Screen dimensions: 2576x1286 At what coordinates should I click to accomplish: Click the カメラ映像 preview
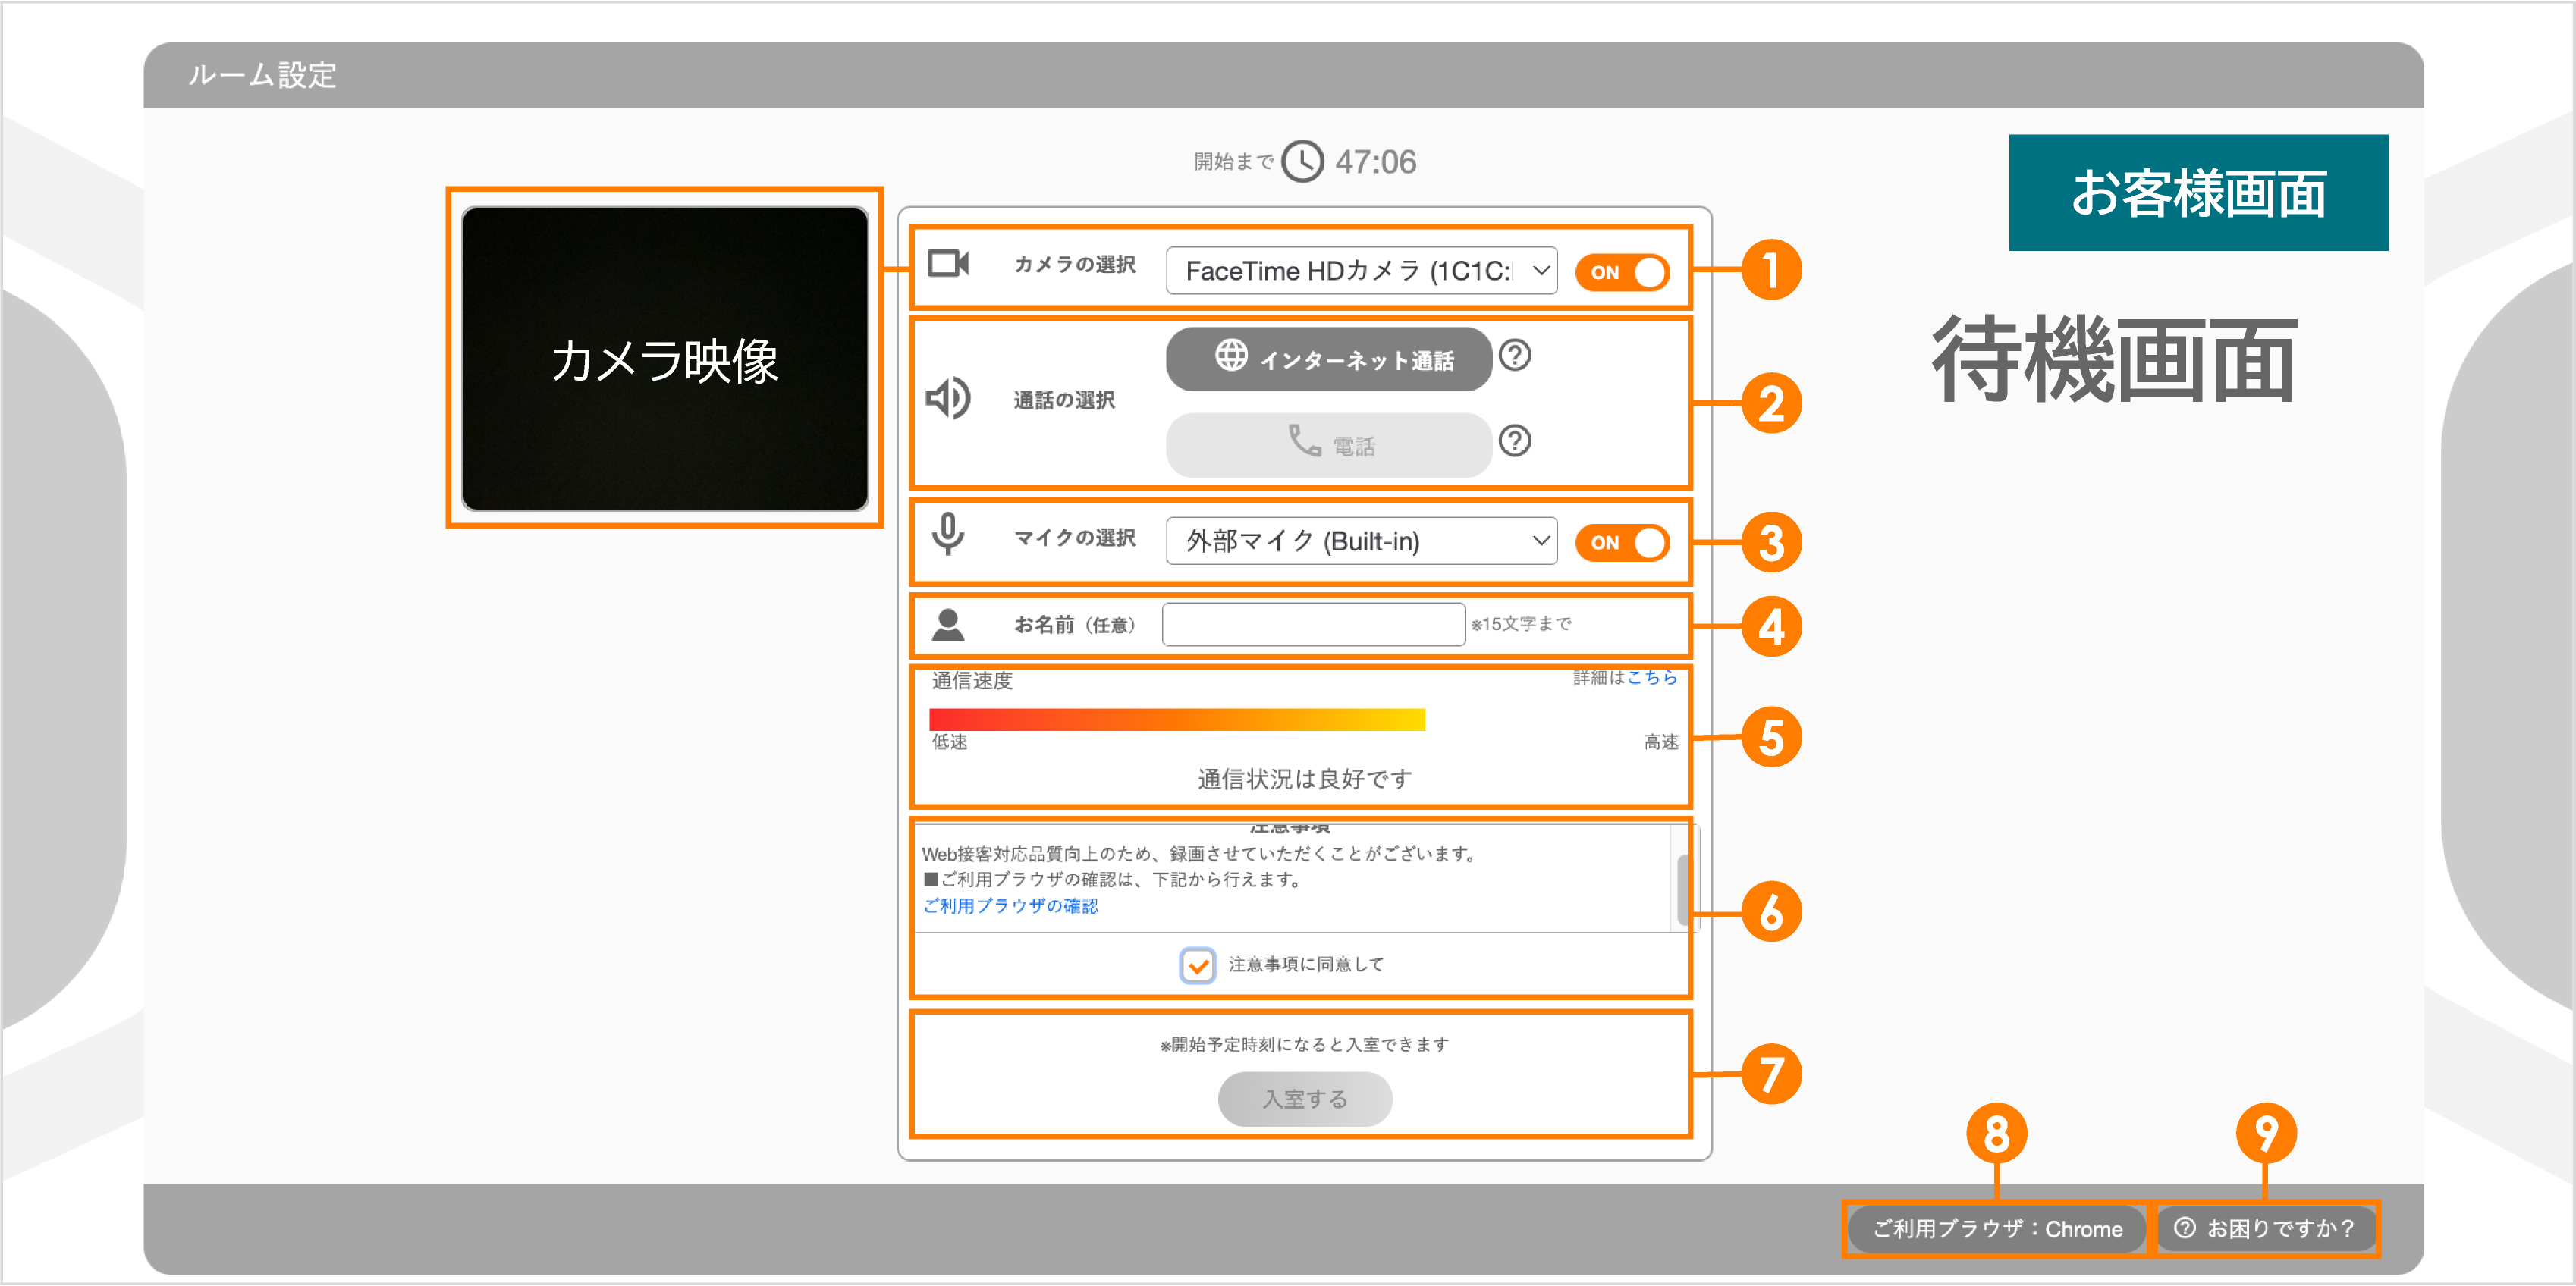(664, 358)
